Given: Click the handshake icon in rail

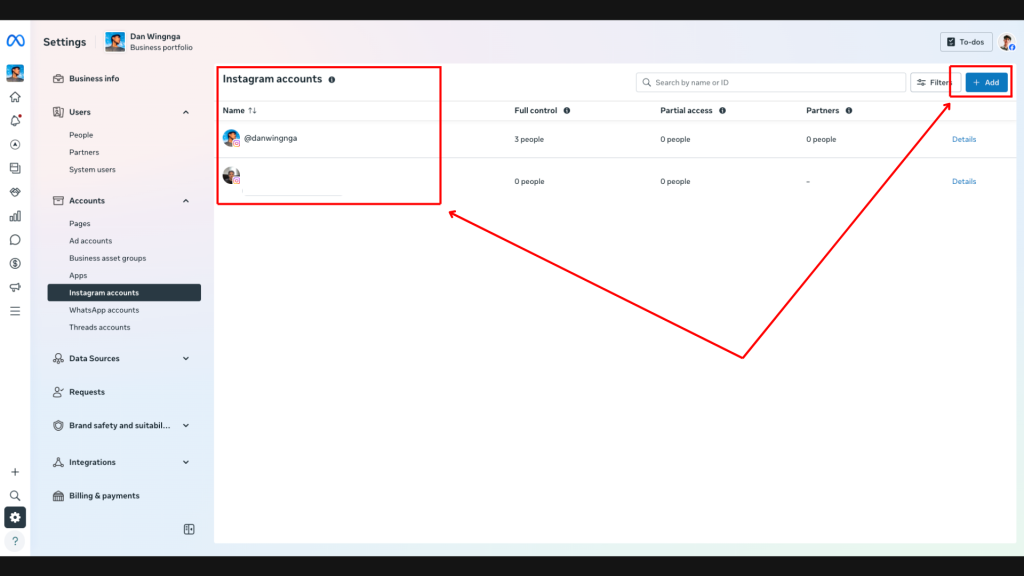Looking at the screenshot, I should point(15,192).
